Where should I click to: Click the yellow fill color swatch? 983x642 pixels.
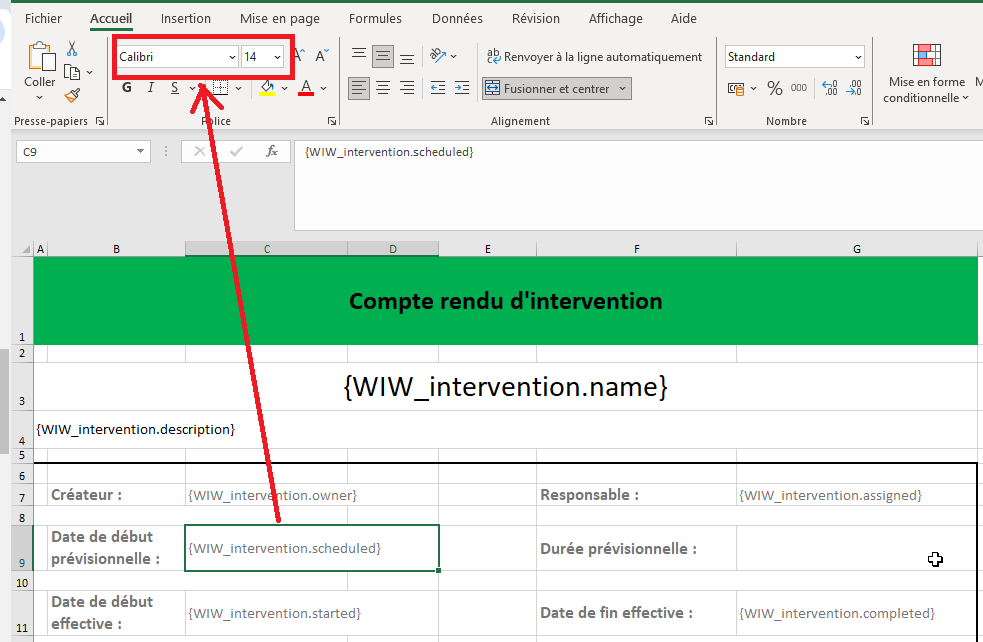tap(267, 88)
